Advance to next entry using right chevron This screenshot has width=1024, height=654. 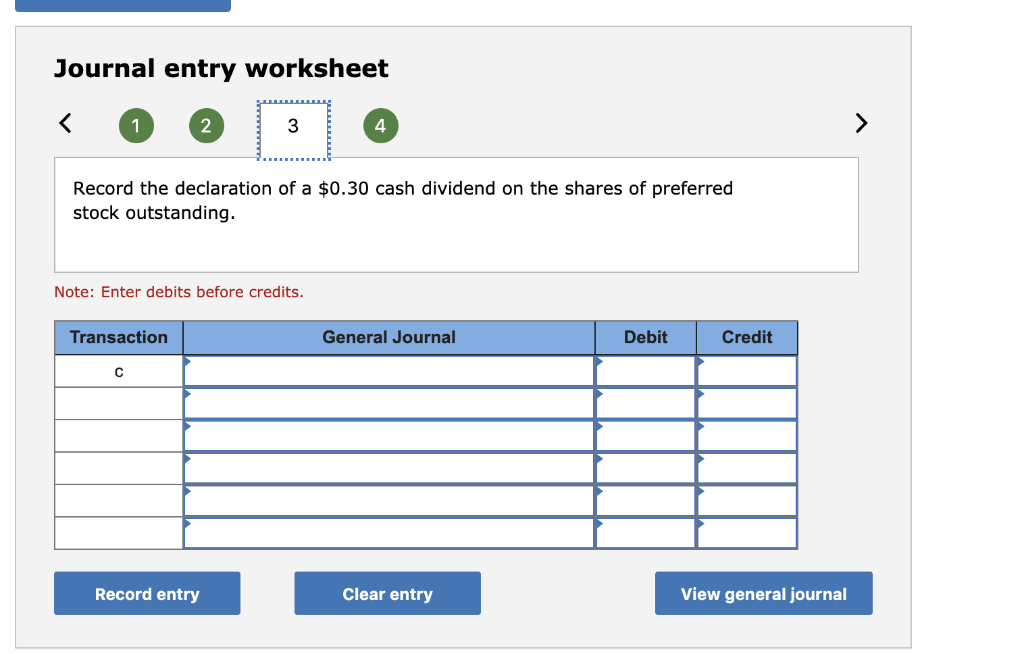pyautogui.click(x=861, y=123)
